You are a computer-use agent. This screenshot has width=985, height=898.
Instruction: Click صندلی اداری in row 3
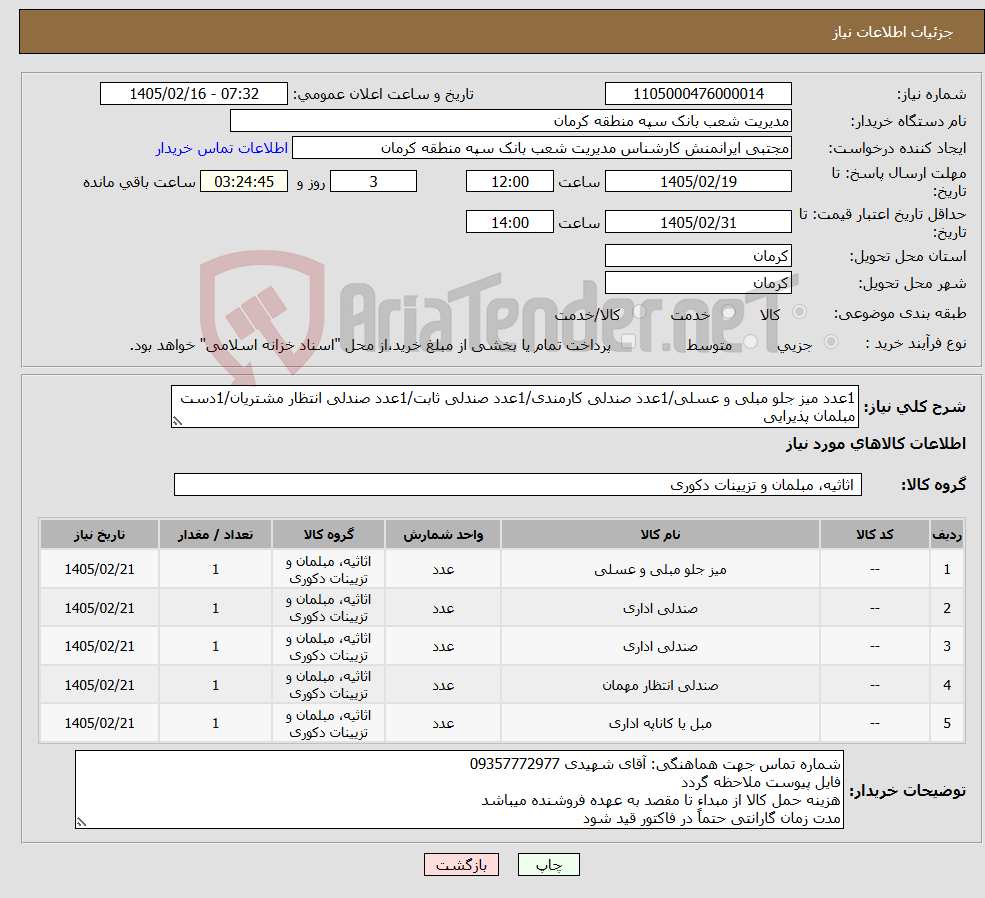(x=660, y=646)
